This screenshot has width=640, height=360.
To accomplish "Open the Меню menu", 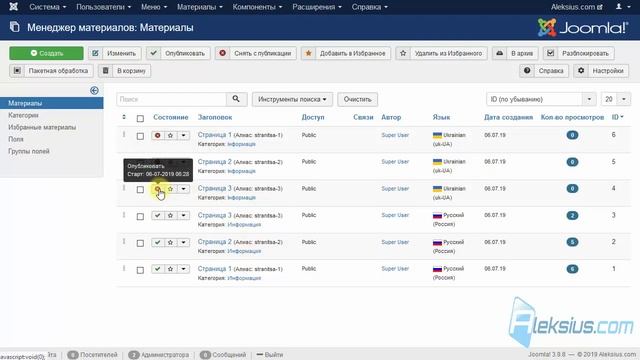I will coord(154,7).
